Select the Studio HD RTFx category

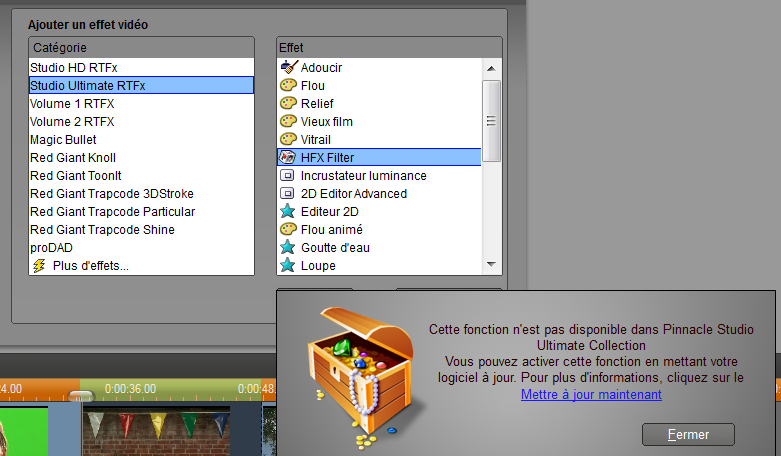[141, 67]
